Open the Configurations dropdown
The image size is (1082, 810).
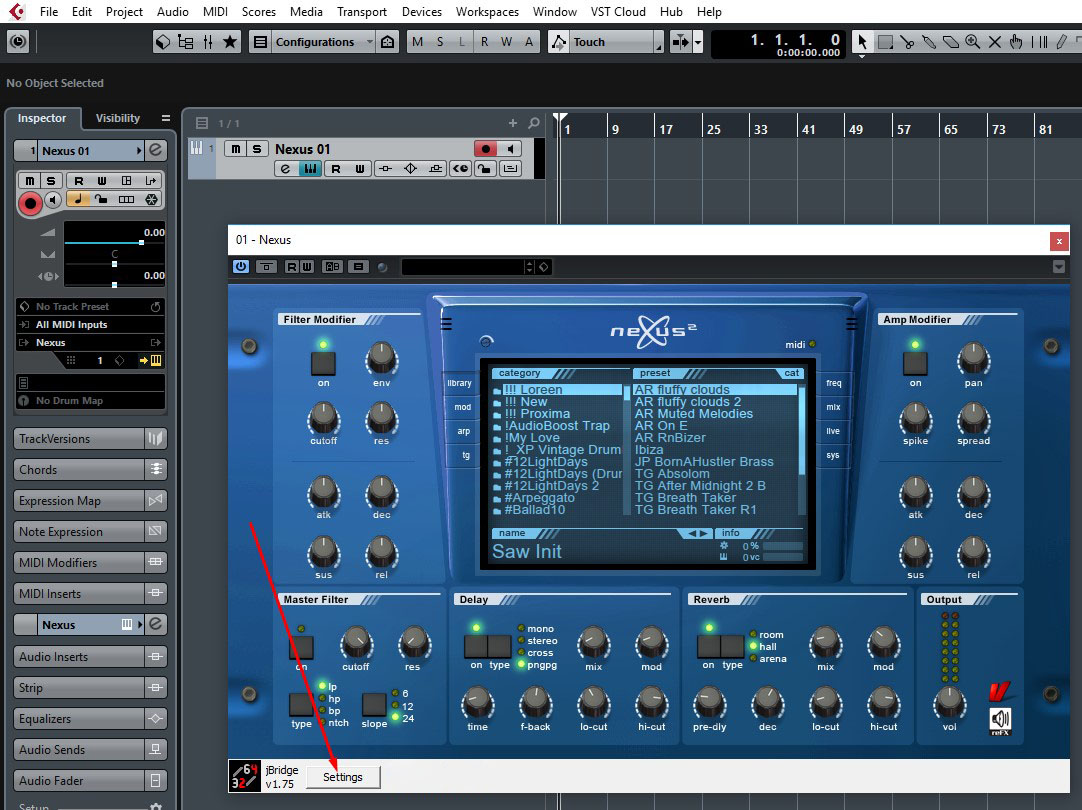(322, 42)
